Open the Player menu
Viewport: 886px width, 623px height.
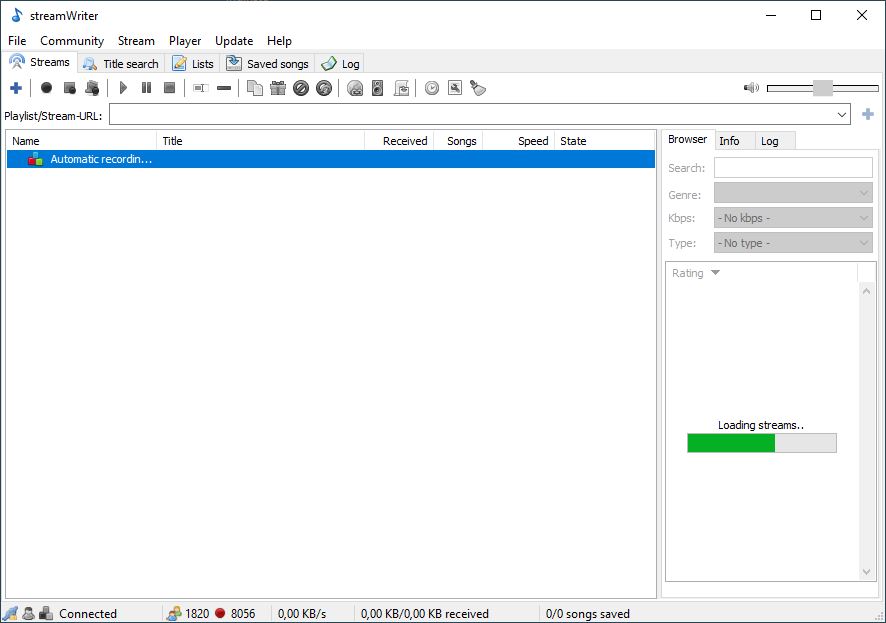click(185, 41)
